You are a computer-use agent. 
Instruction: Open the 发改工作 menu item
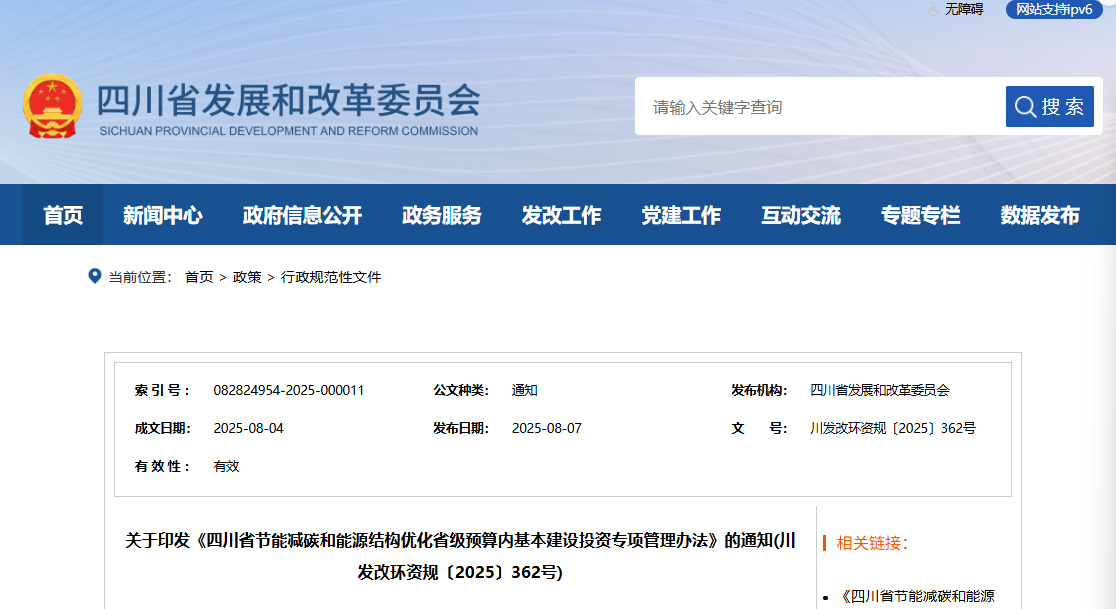coord(561,215)
